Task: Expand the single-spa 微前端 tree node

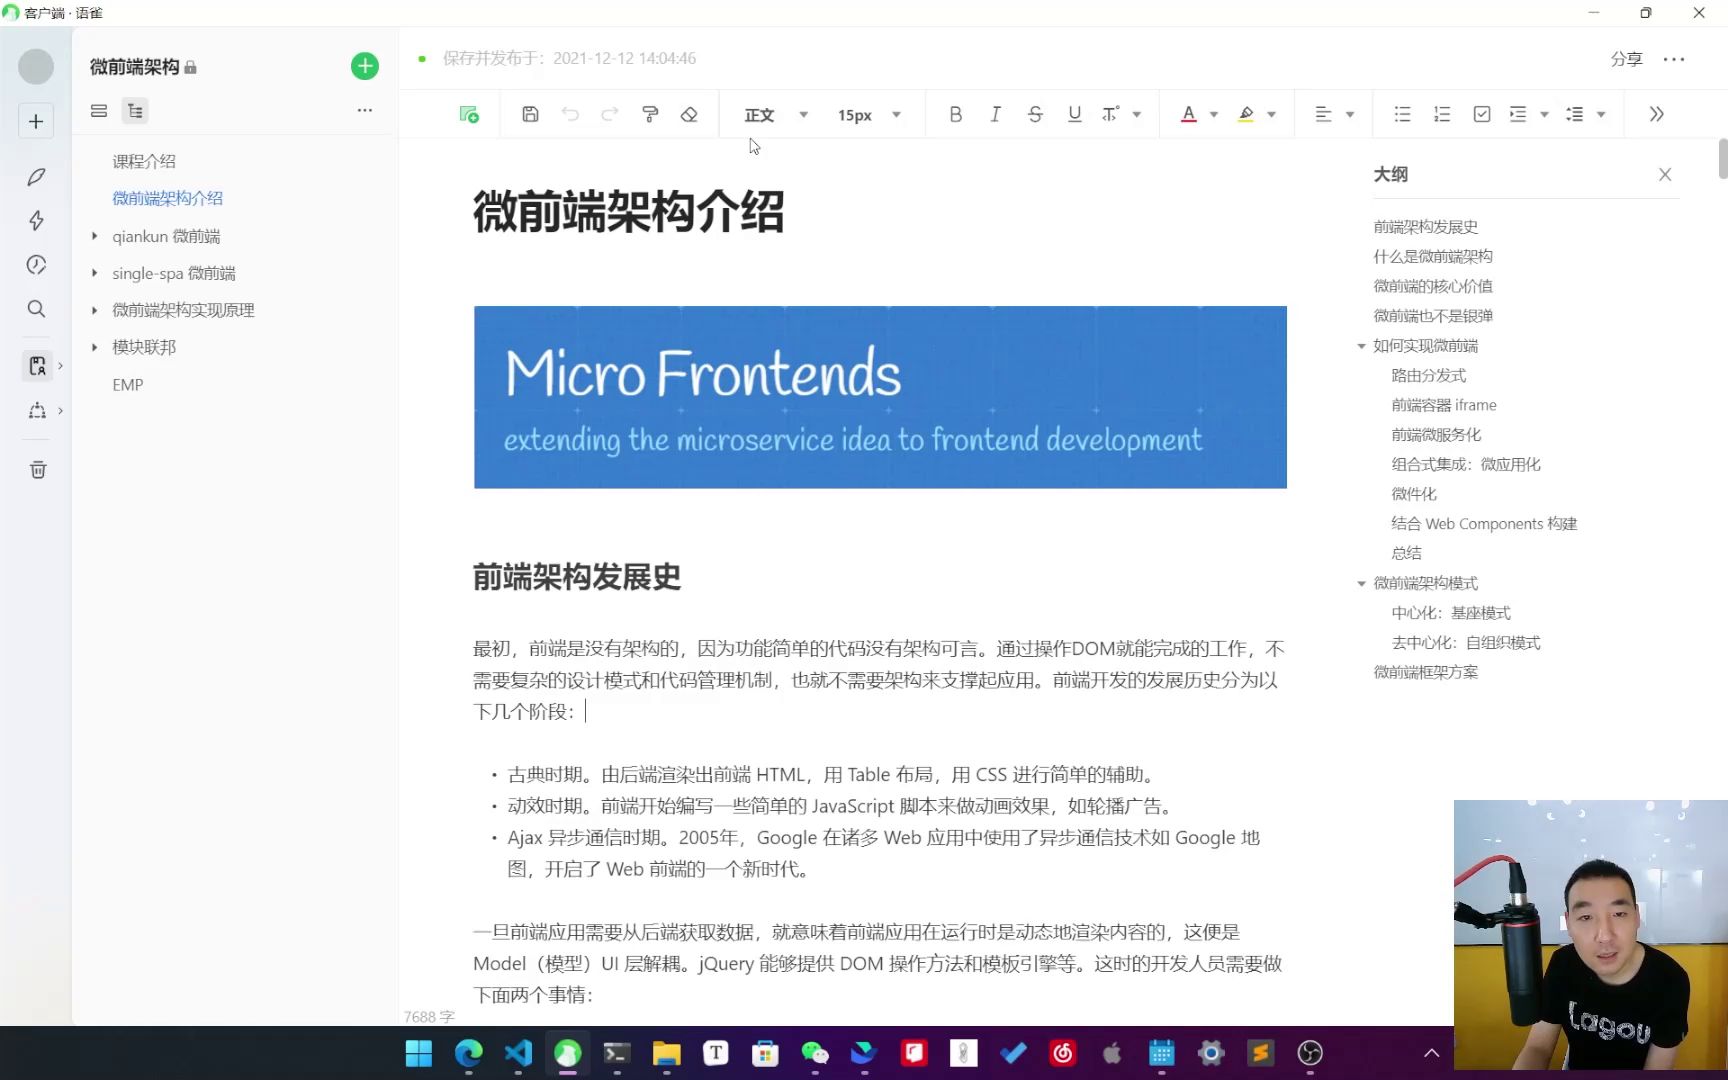Action: [95, 273]
